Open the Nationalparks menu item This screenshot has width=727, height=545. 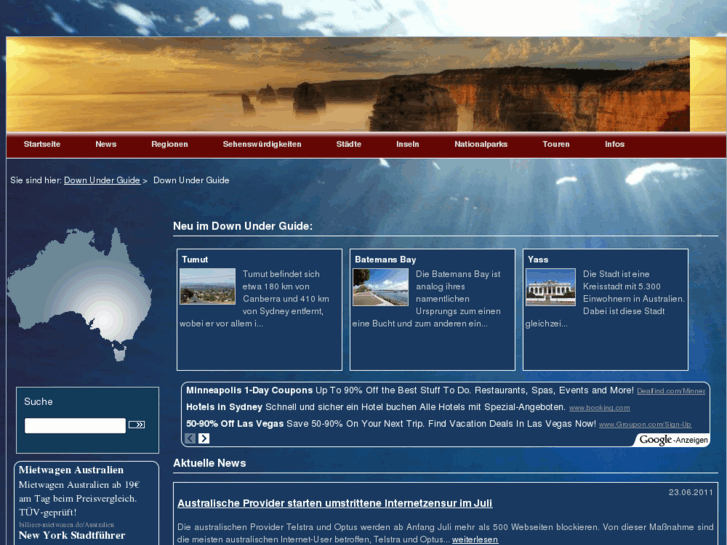tap(481, 144)
